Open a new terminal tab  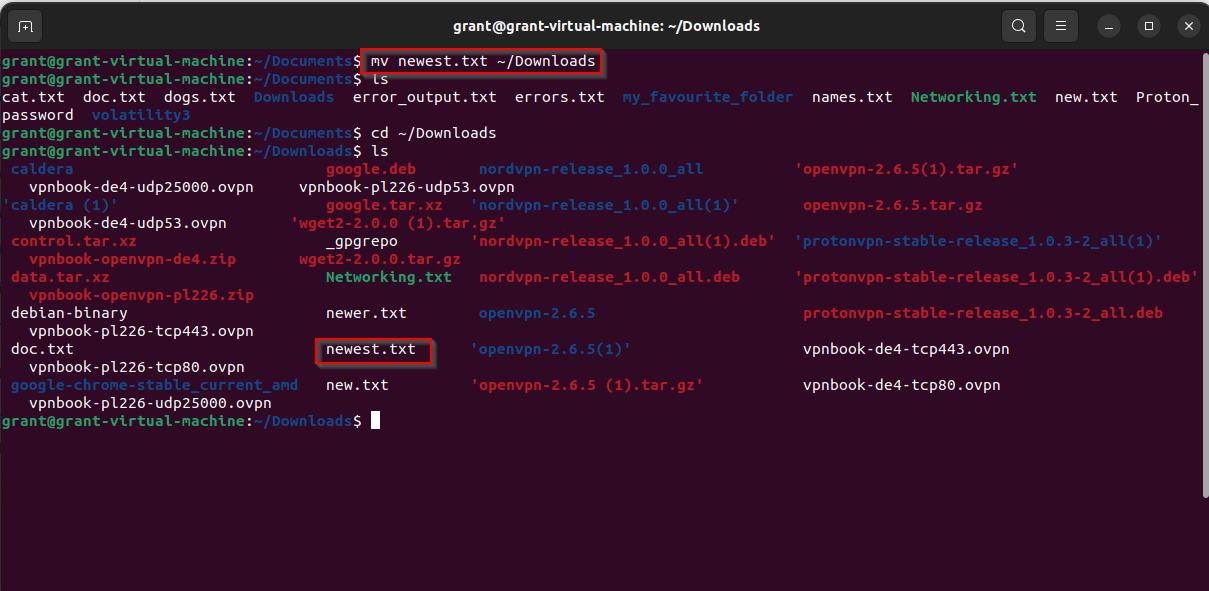coord(25,26)
